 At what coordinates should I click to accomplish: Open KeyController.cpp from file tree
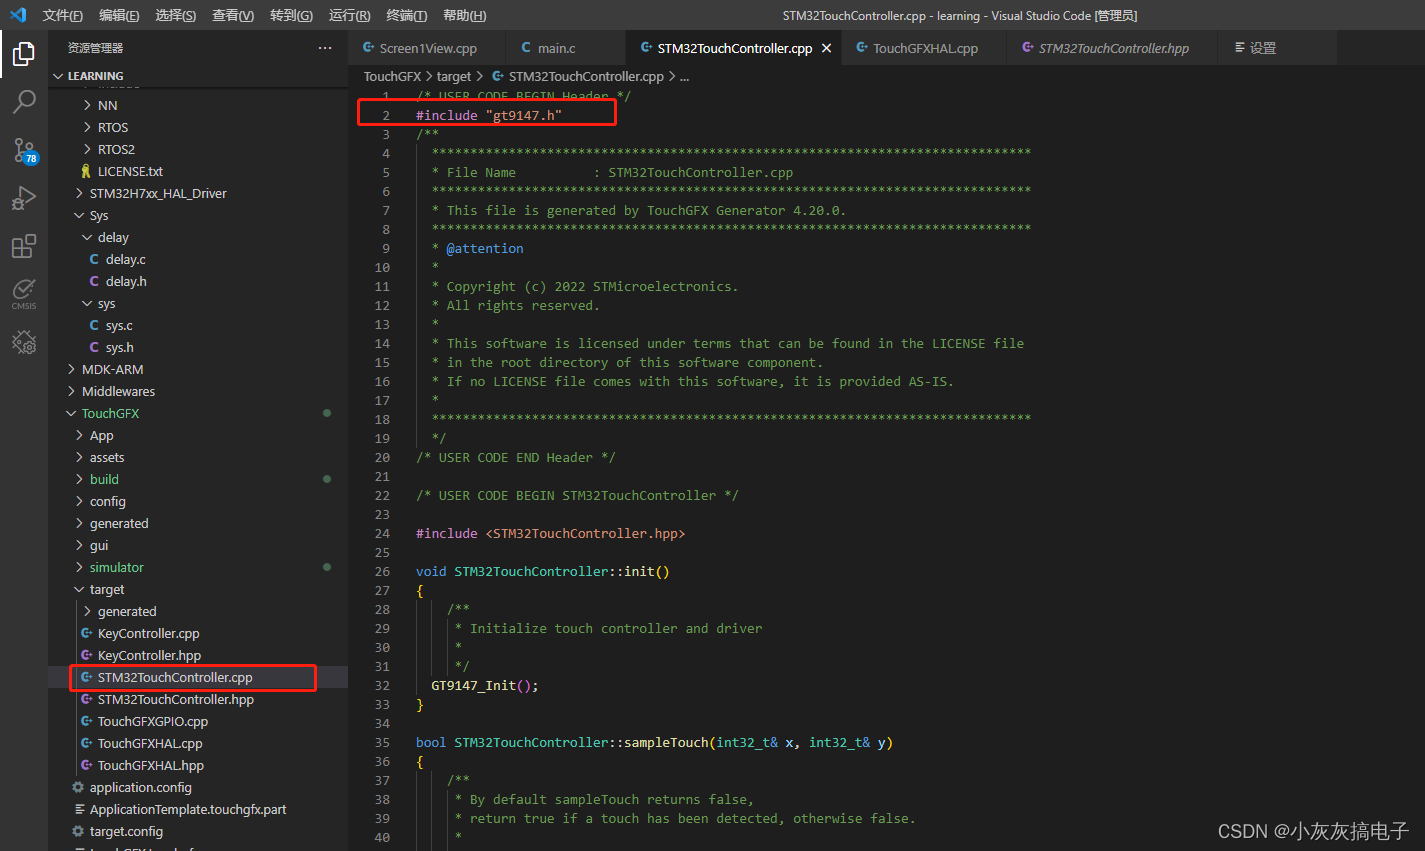click(148, 633)
